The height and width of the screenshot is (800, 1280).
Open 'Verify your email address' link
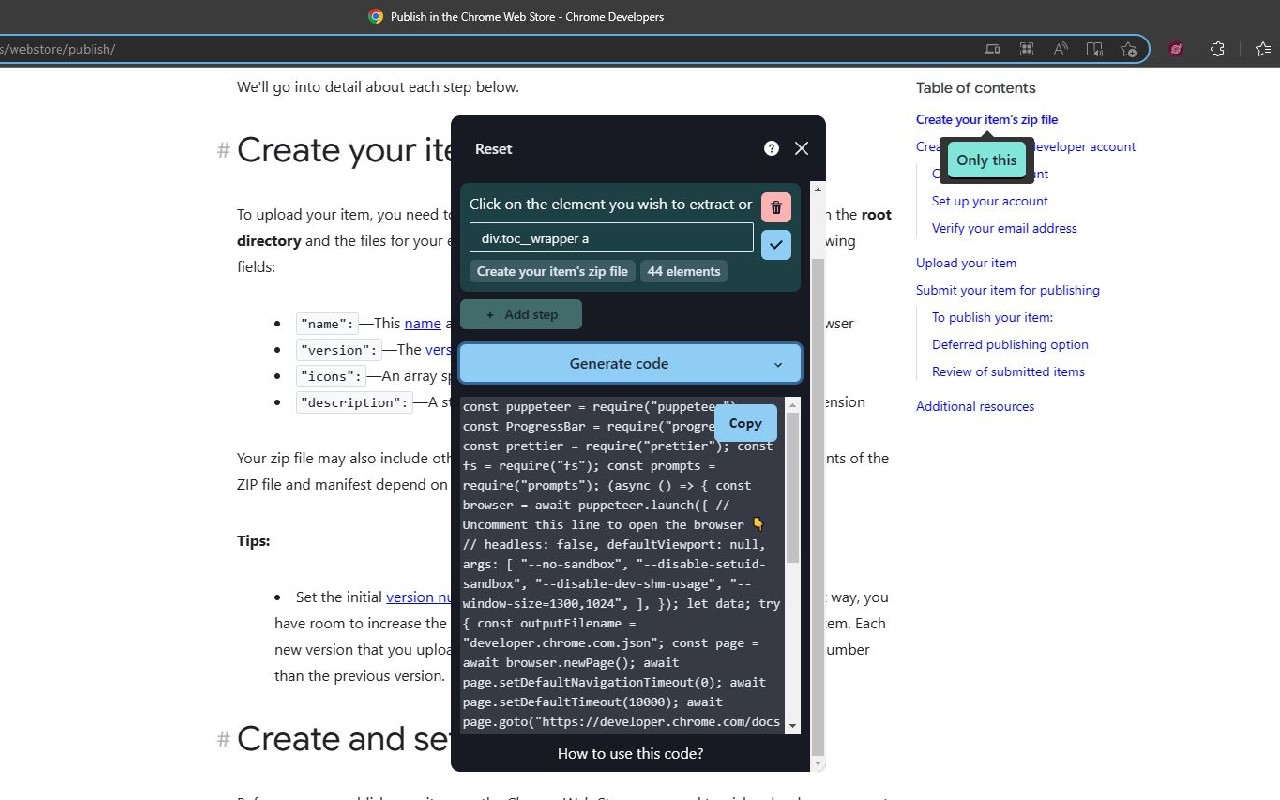point(1004,228)
